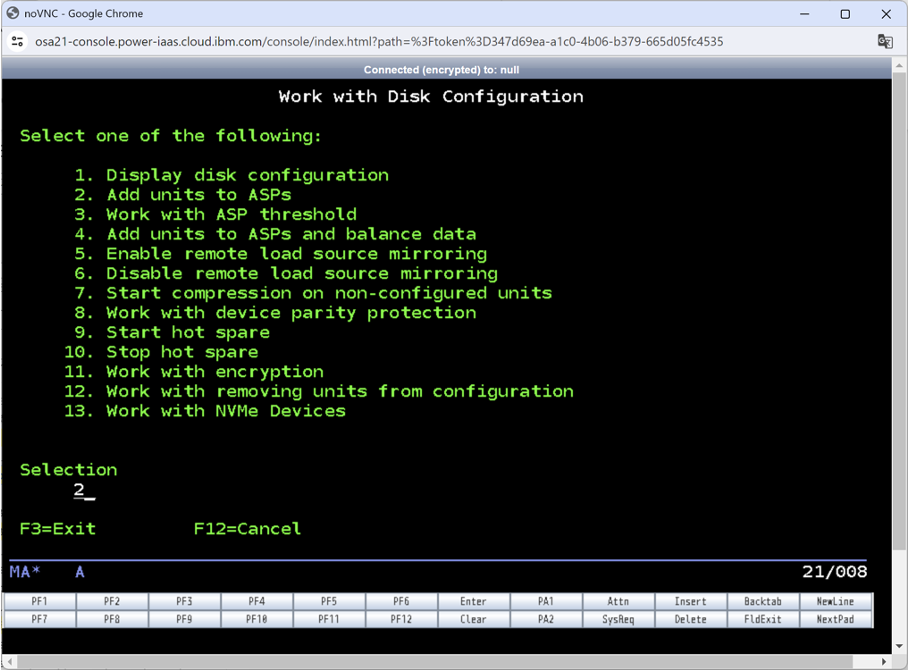Click the PF5 keypad button
Viewport: 908px width, 670px height.
point(329,601)
